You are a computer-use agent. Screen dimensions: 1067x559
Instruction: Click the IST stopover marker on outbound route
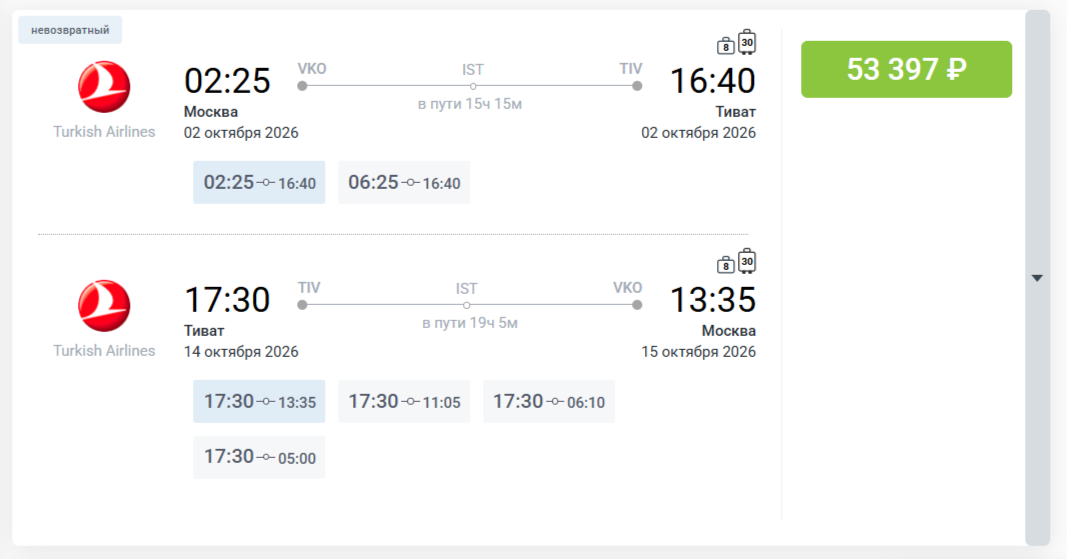point(473,86)
